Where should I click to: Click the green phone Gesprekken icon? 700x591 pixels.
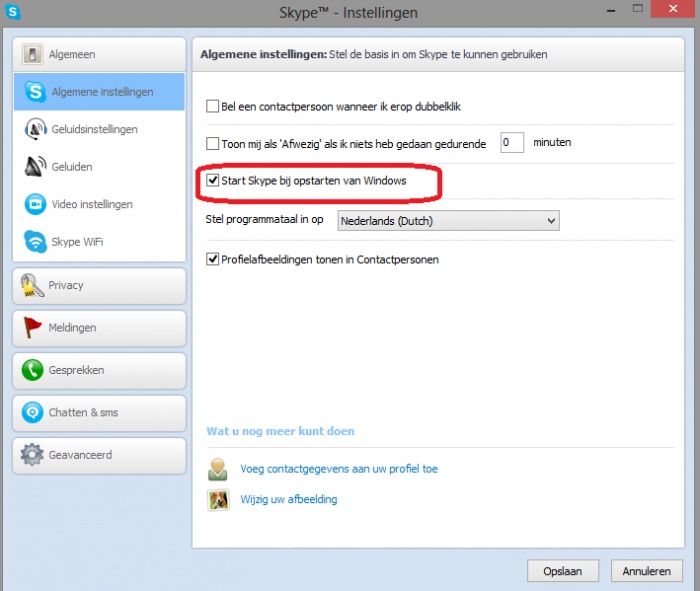pos(32,370)
